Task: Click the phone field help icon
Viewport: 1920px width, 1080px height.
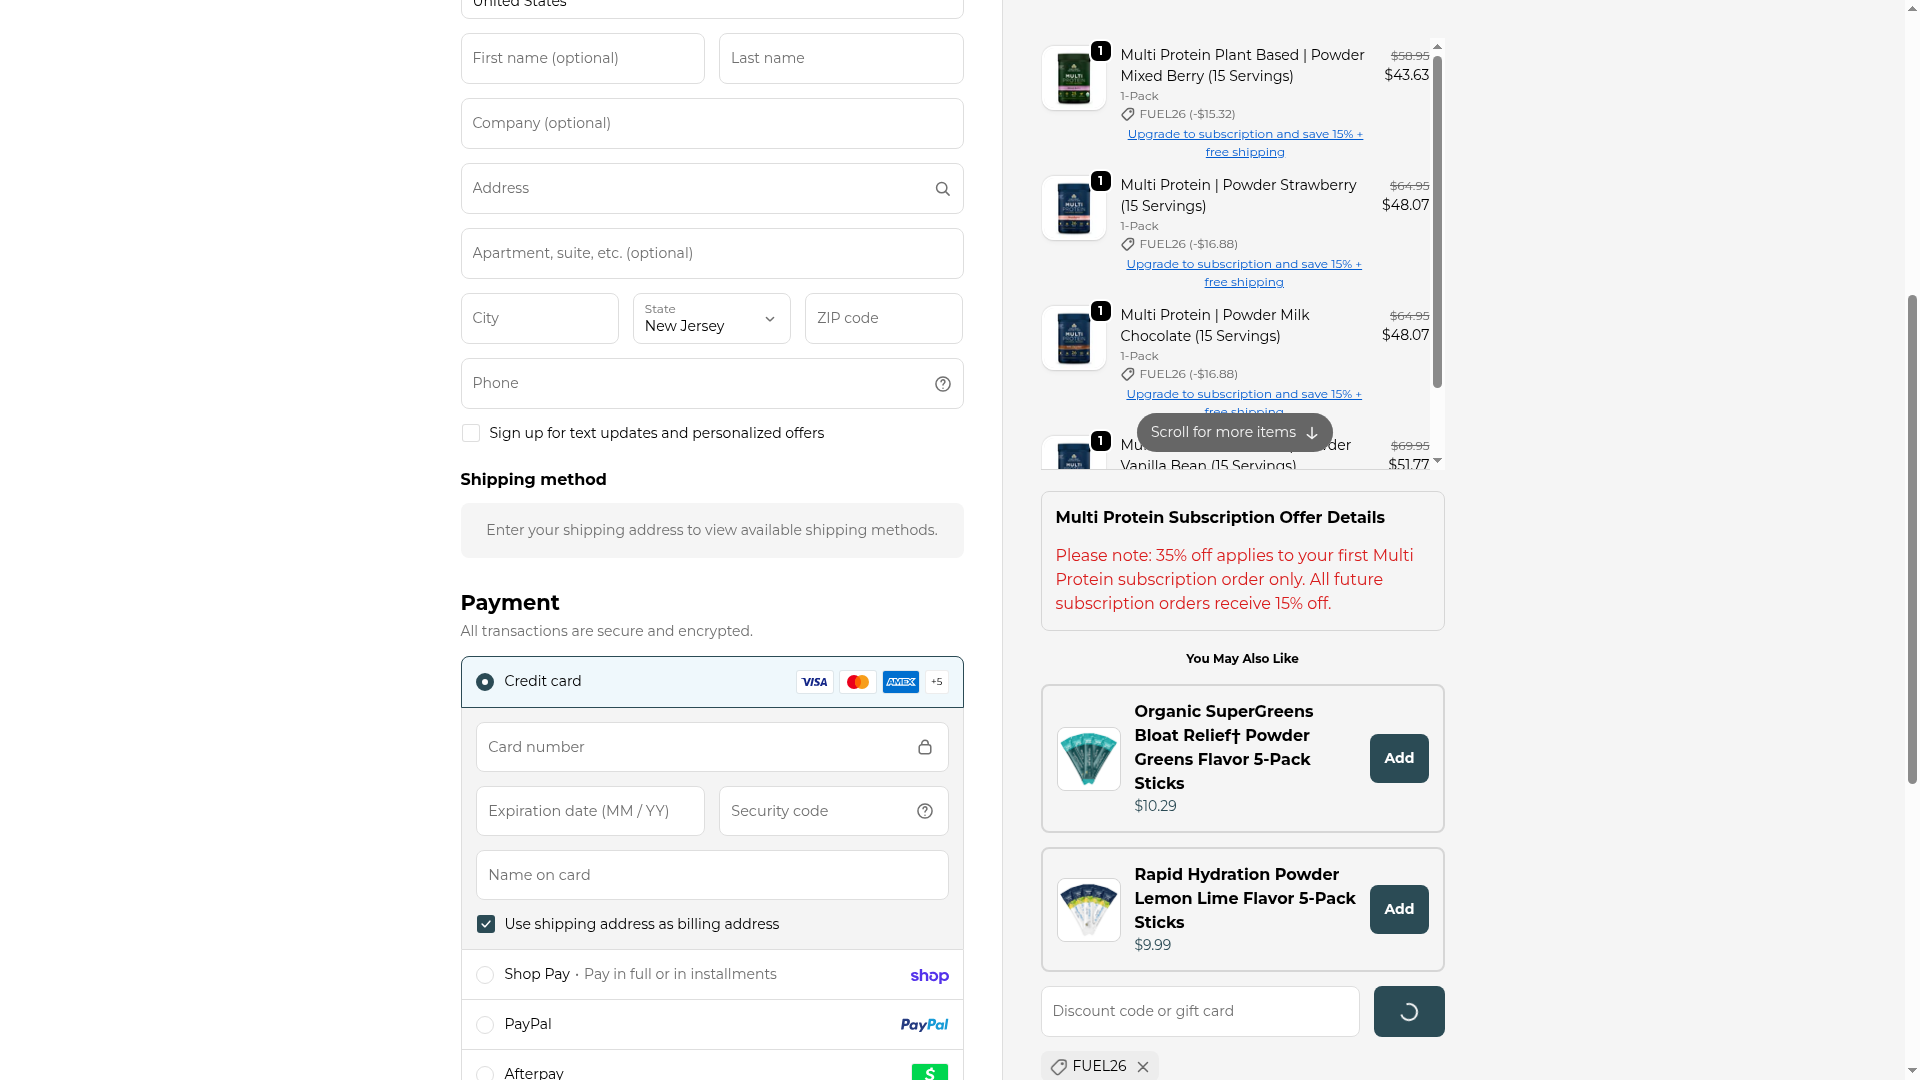Action: pyautogui.click(x=942, y=384)
